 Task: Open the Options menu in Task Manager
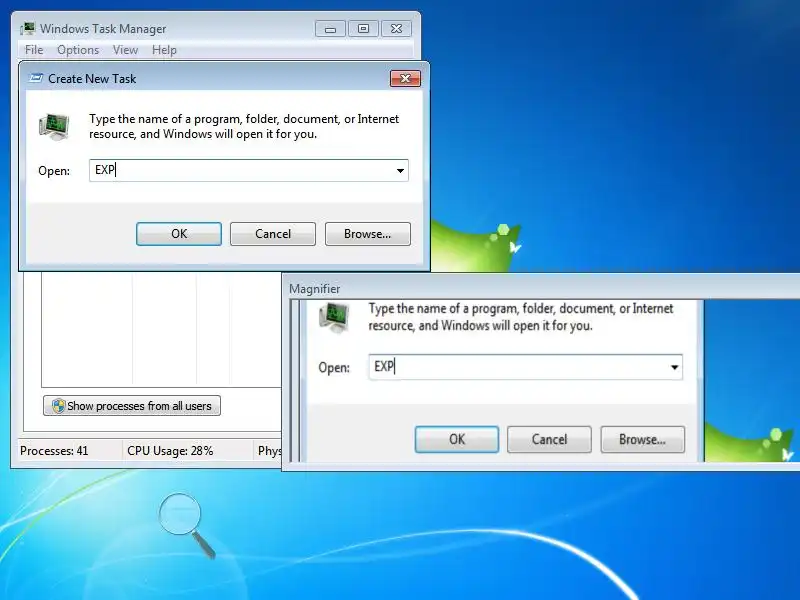tap(78, 50)
